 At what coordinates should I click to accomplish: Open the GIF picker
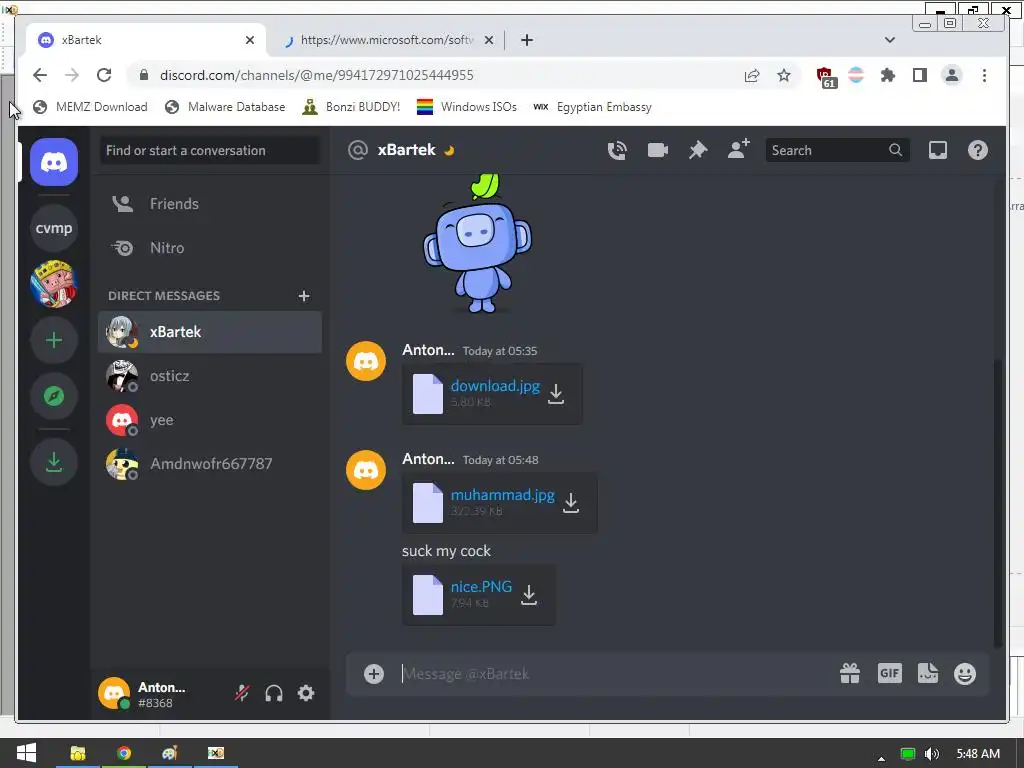pos(889,673)
